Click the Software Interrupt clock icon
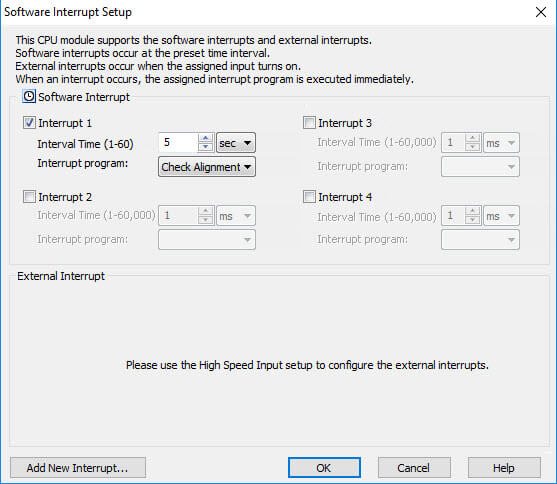This screenshot has width=557, height=484. click(29, 96)
